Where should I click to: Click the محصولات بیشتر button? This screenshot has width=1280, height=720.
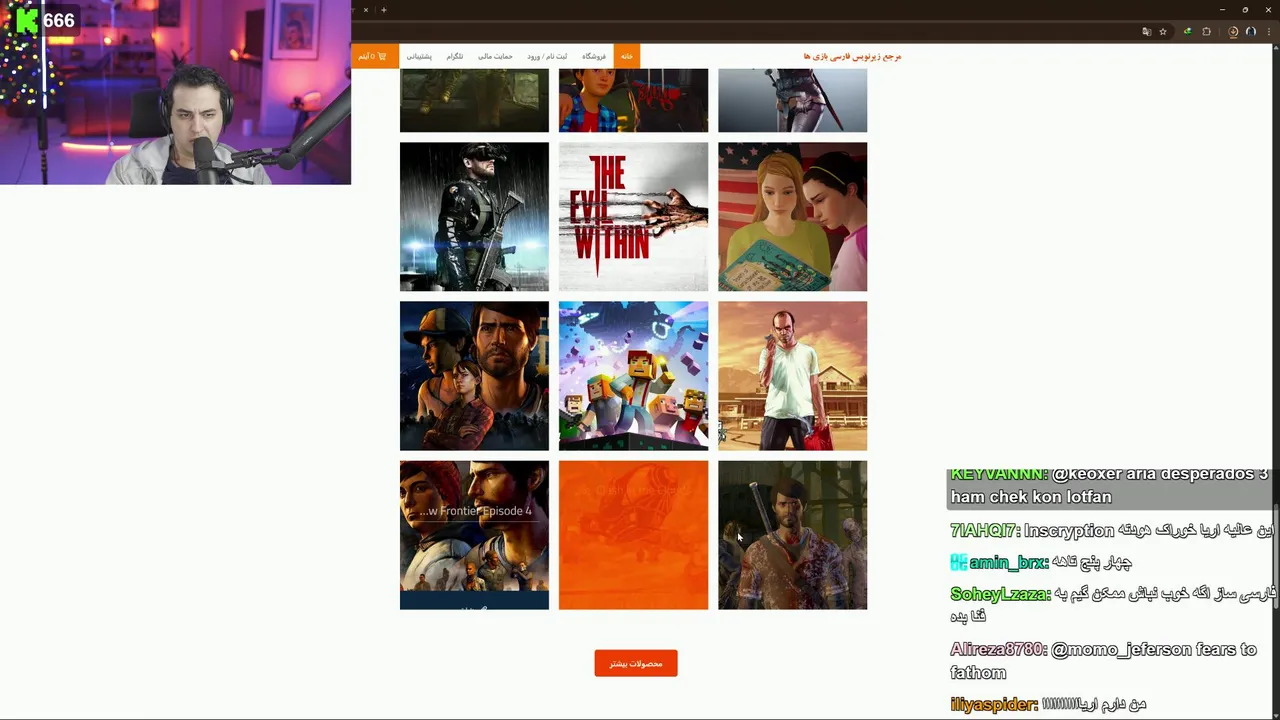click(636, 663)
